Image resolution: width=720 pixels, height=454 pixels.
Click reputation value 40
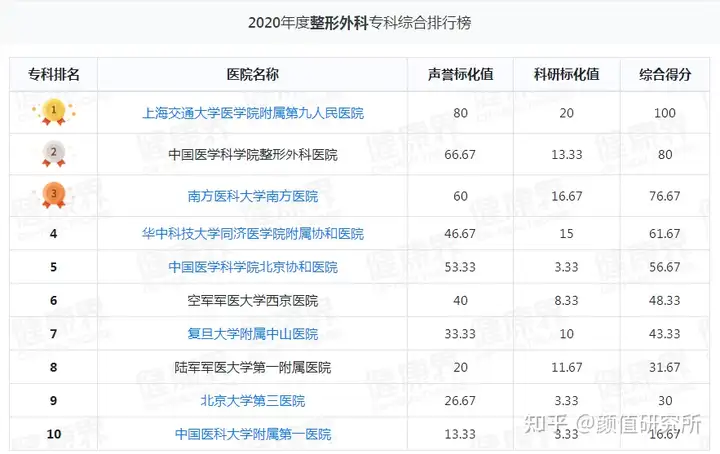pyautogui.click(x=461, y=301)
